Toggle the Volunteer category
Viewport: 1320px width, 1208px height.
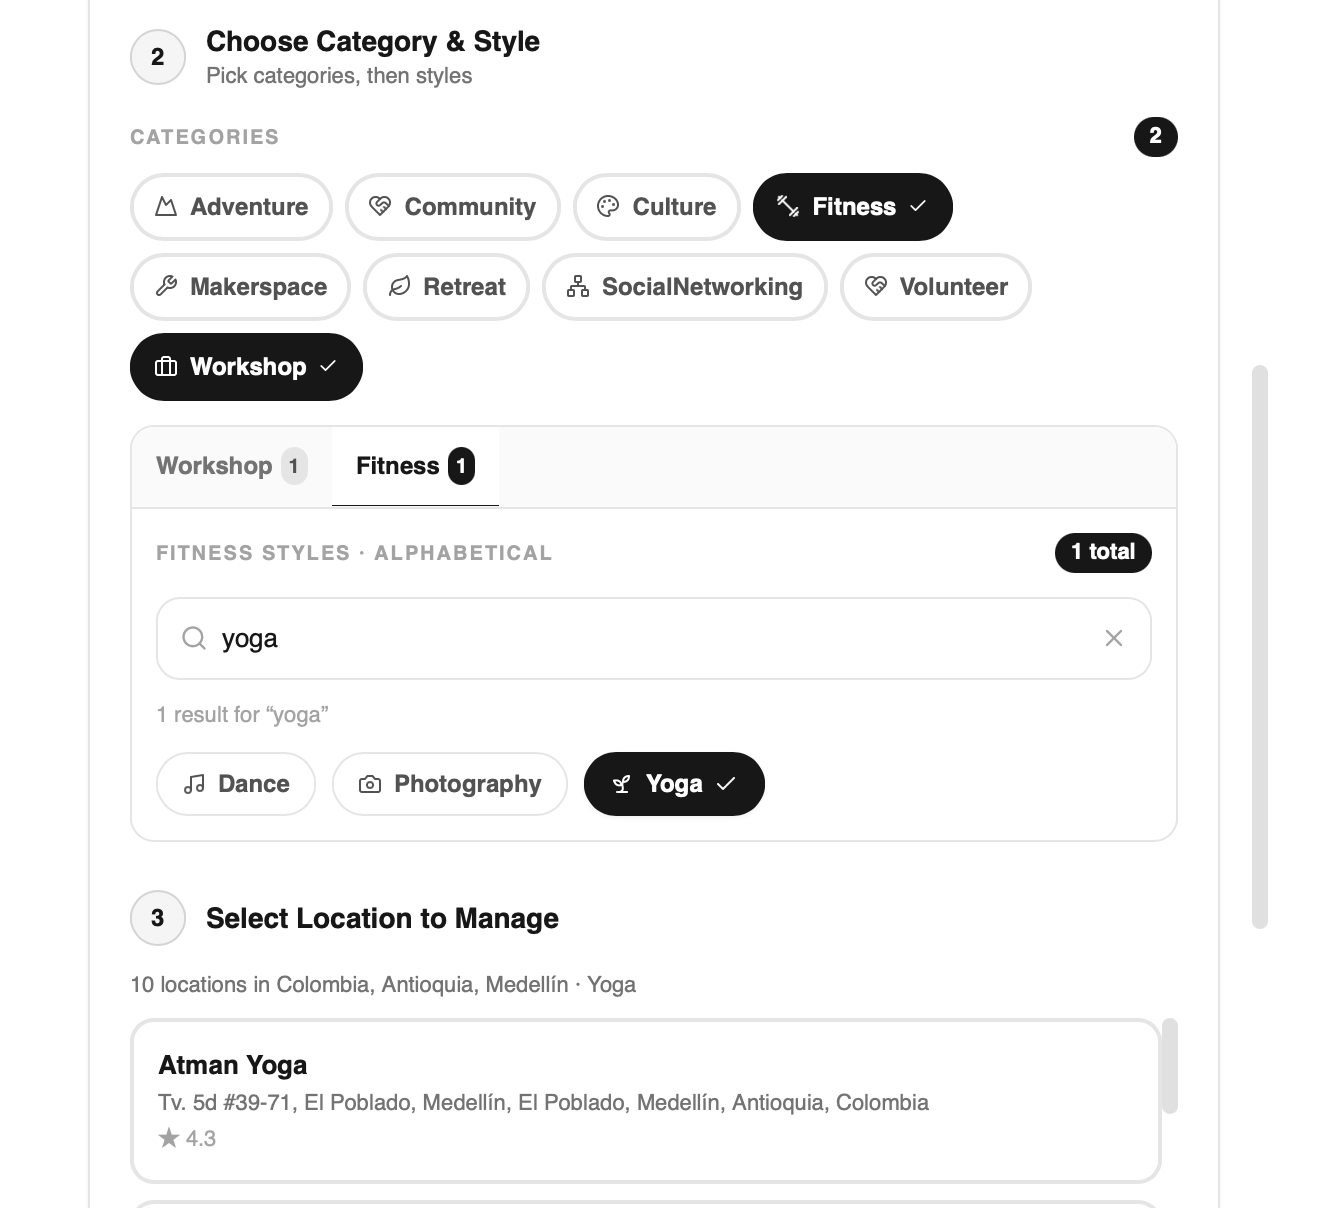tap(936, 287)
